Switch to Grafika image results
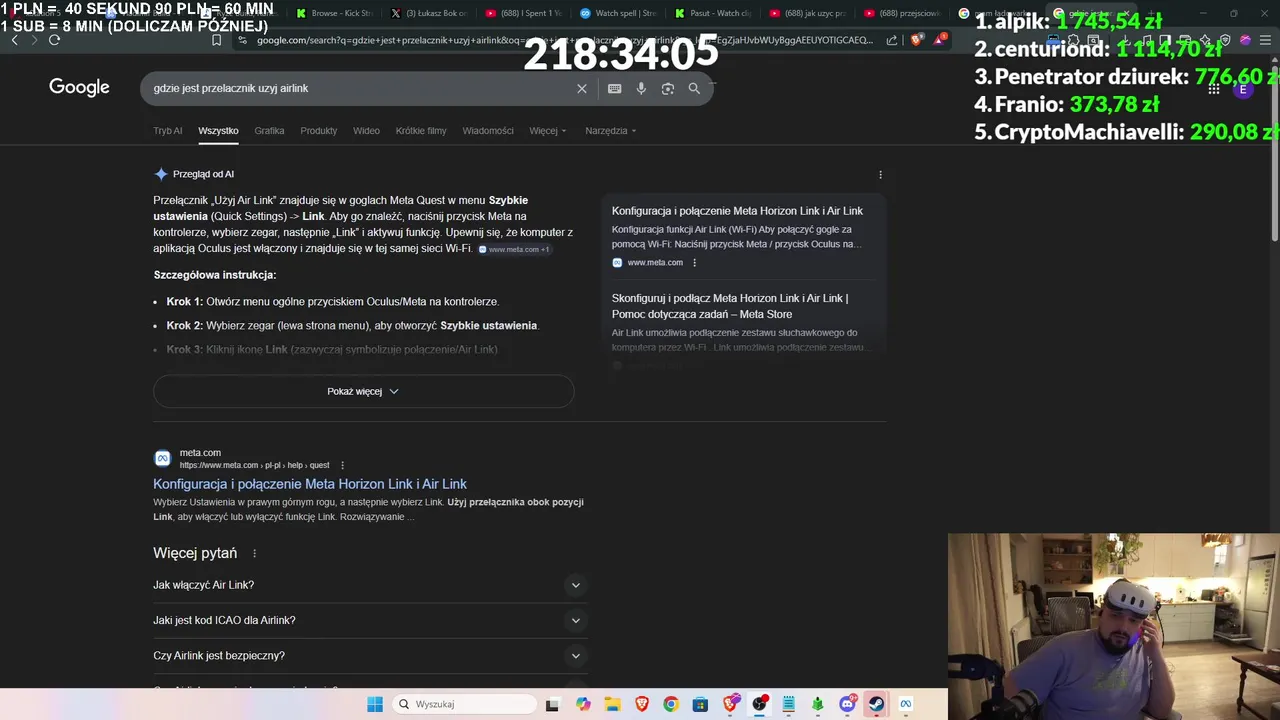This screenshot has width=1280, height=720. [269, 131]
